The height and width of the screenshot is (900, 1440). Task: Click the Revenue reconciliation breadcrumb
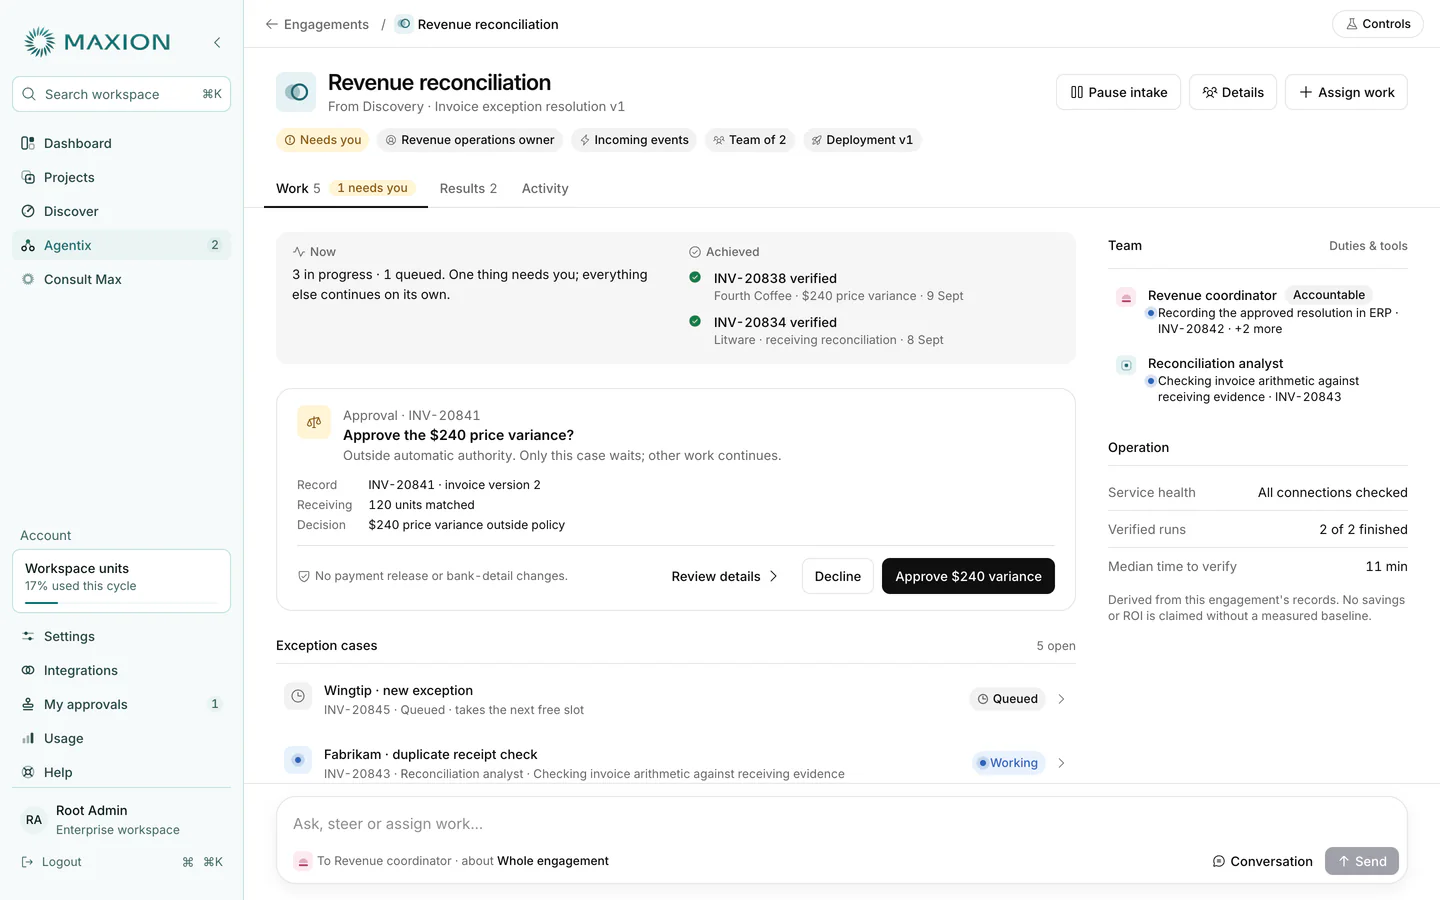477,24
